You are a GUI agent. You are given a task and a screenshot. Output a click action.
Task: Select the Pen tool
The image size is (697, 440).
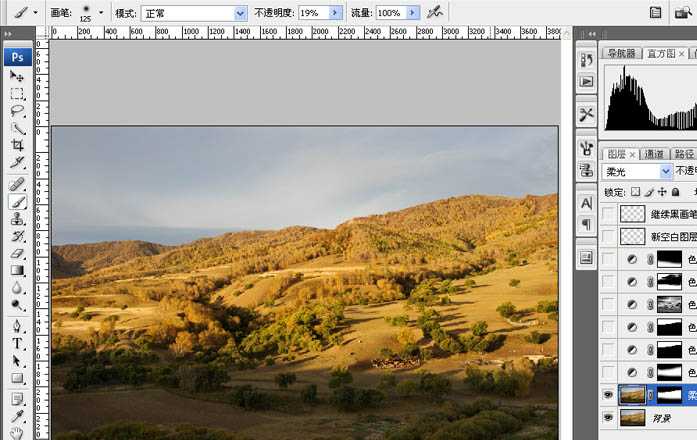pos(17,326)
